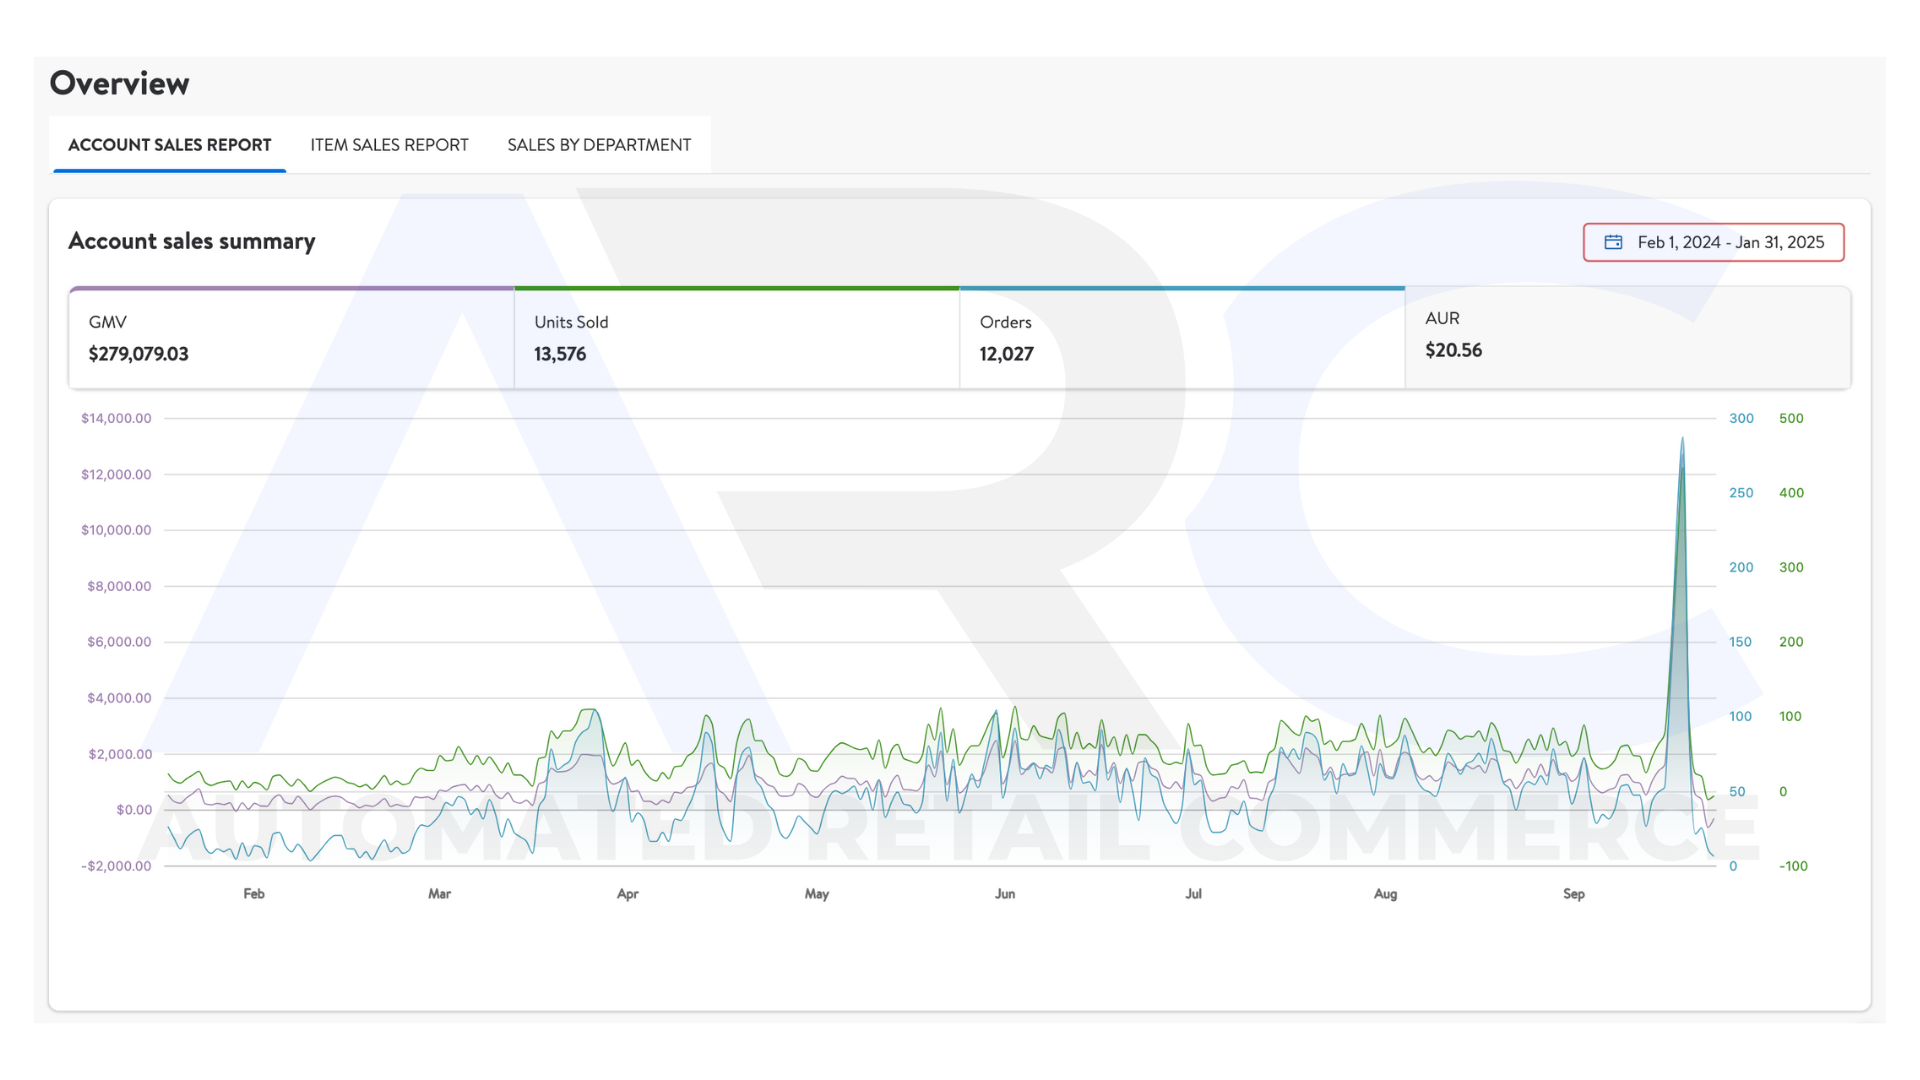The image size is (1920, 1080).
Task: Click the Account sales summary heading
Action: (192, 241)
